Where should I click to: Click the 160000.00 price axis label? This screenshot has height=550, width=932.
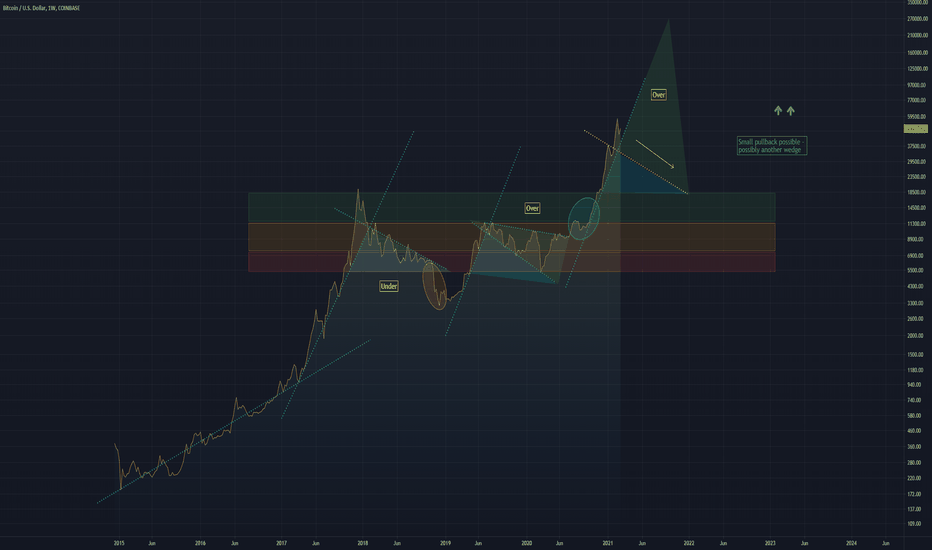tap(917, 53)
